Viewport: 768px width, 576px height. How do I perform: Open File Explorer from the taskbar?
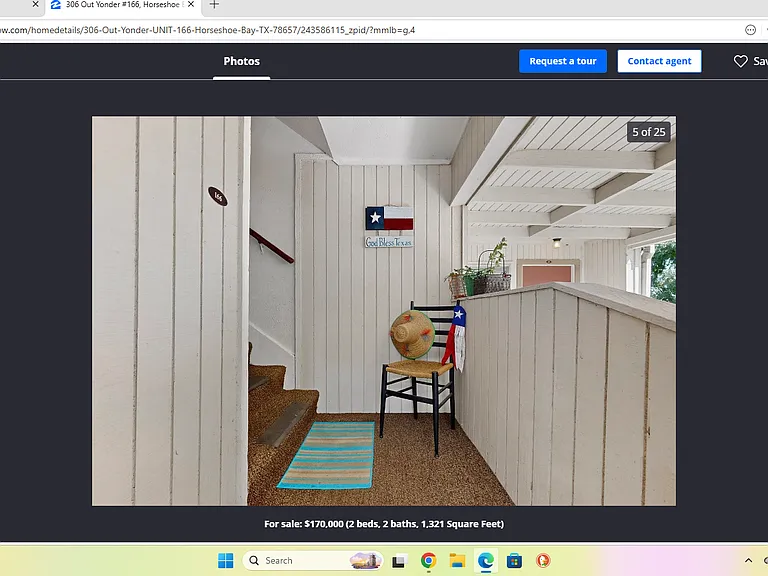[x=457, y=560]
